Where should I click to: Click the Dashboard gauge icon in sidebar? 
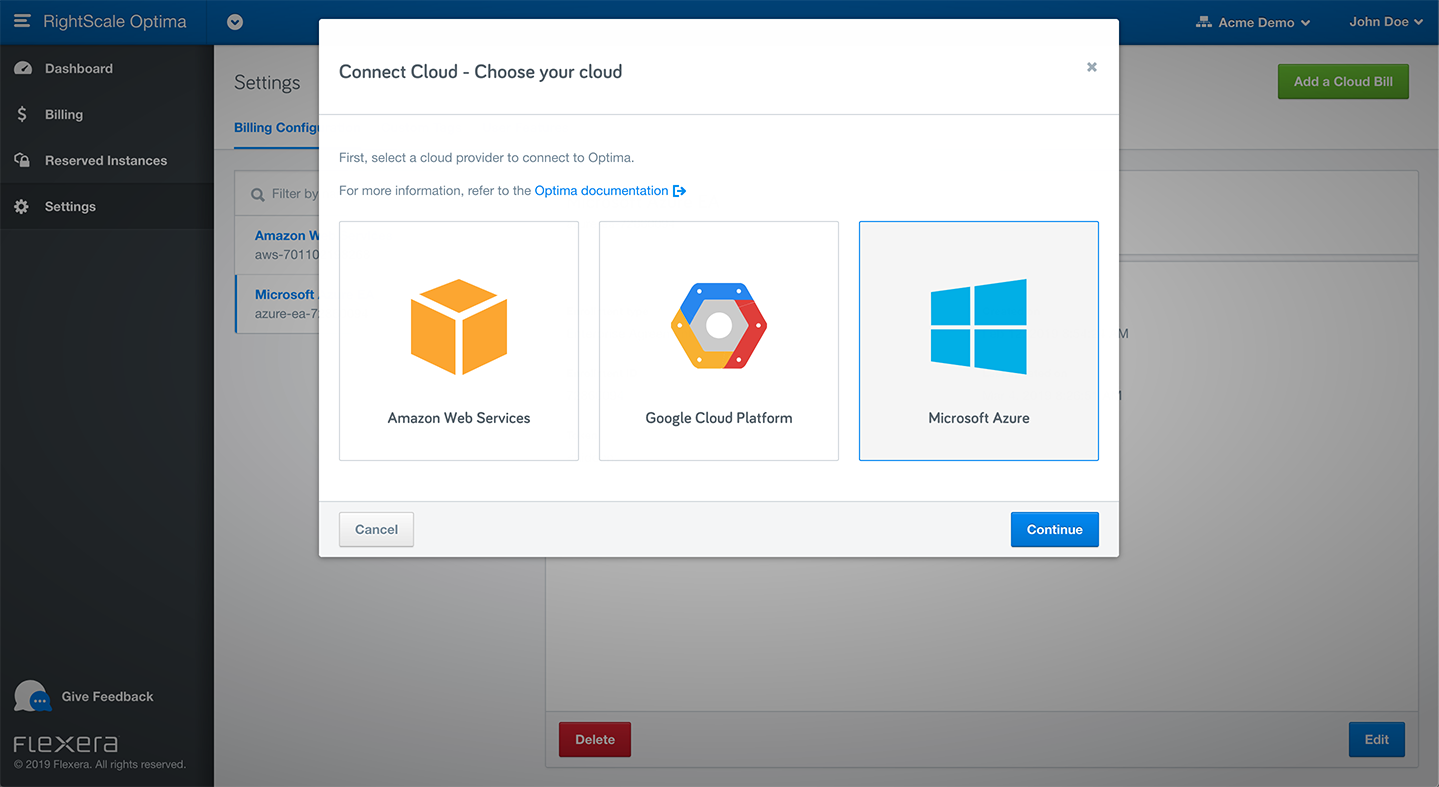[22, 69]
